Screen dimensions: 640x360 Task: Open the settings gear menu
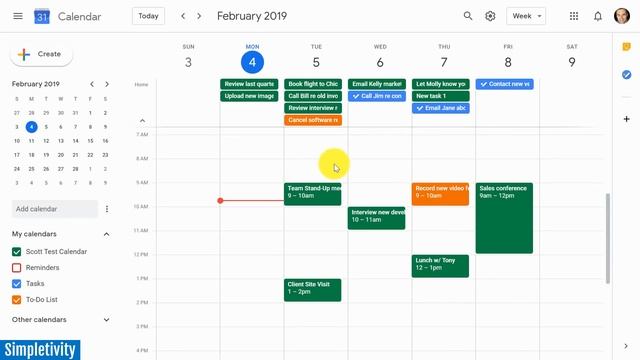(x=490, y=16)
